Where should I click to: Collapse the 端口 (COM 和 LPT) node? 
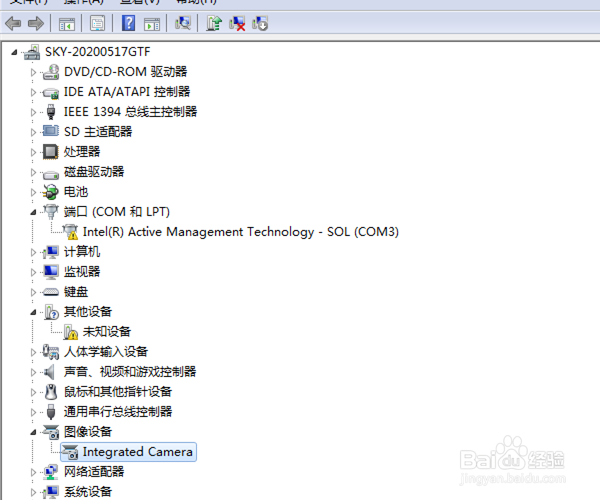pyautogui.click(x=33, y=212)
